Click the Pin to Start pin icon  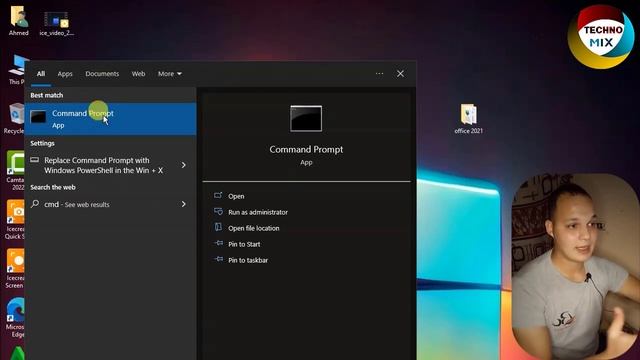click(218, 243)
